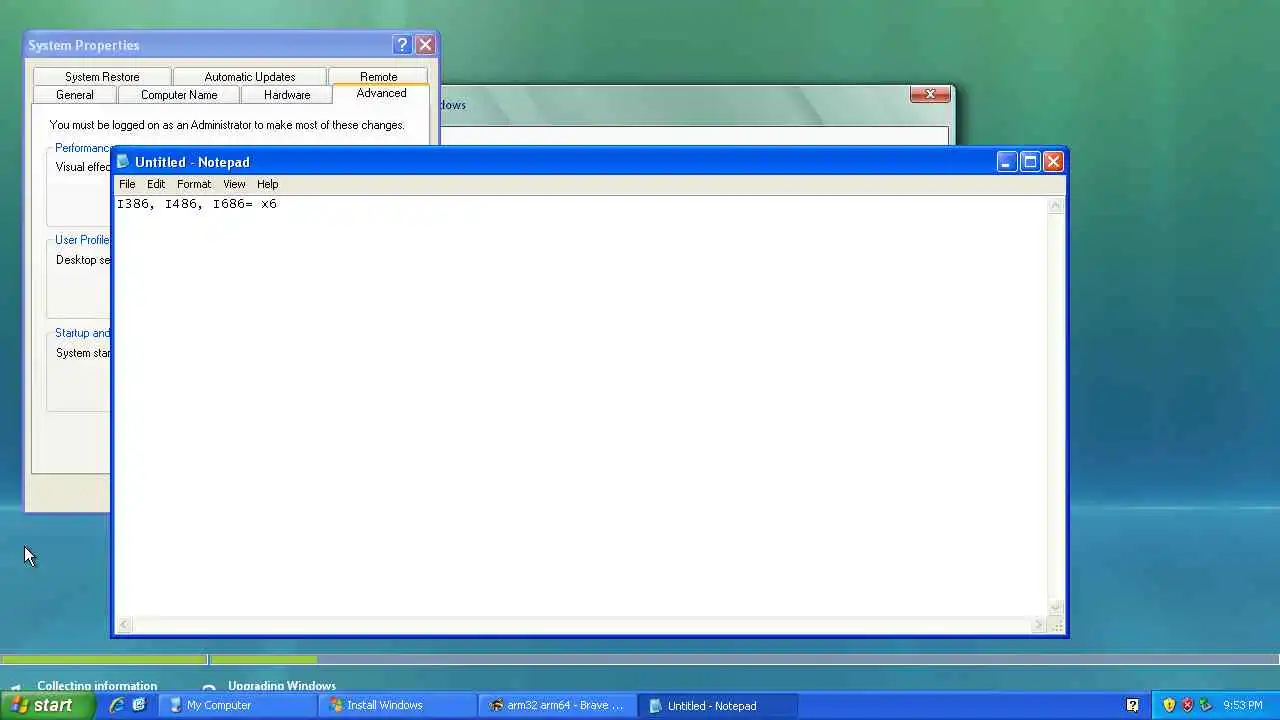Maximize the Notepad window

pos(1030,162)
